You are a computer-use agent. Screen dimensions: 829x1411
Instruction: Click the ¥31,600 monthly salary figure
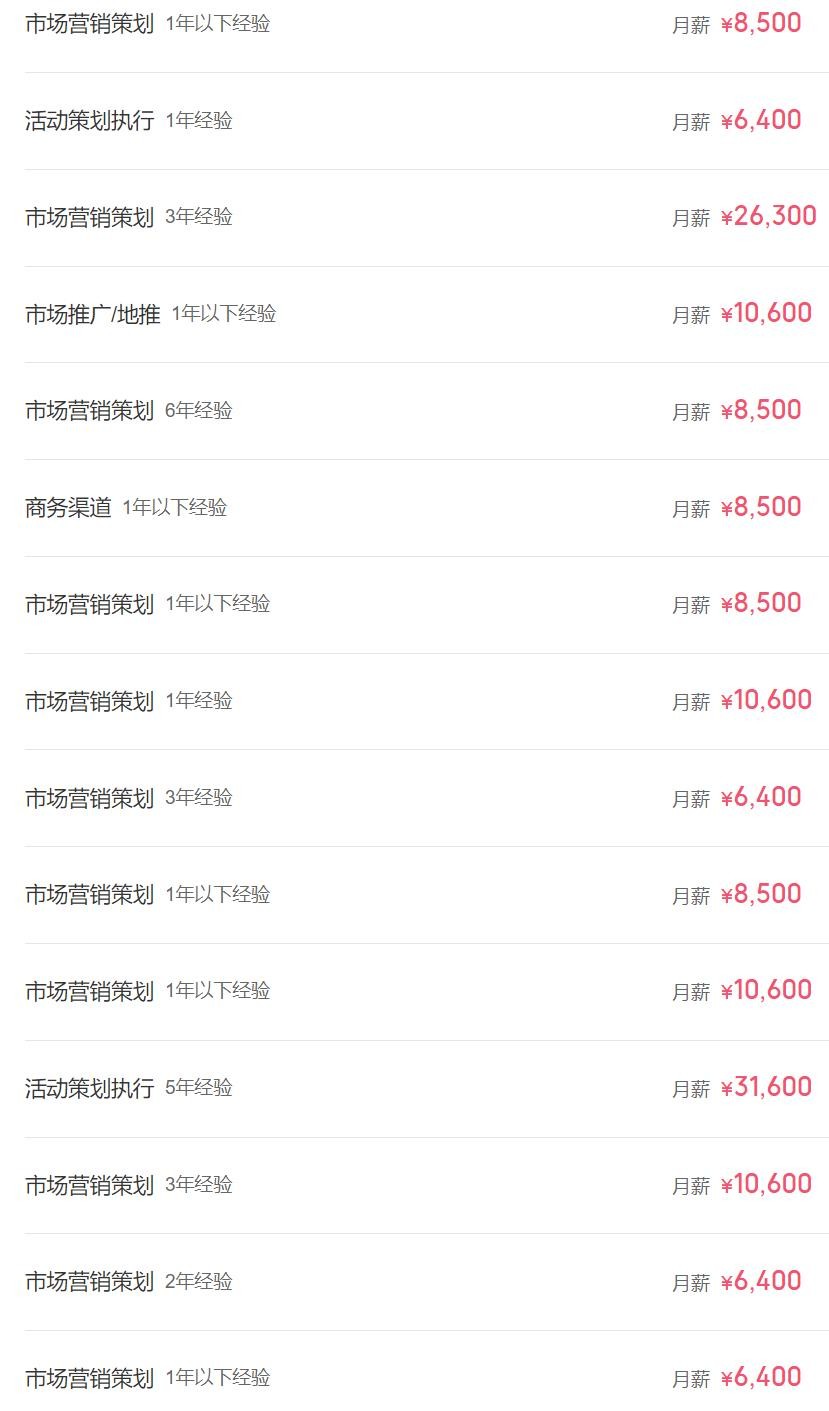(x=766, y=1087)
